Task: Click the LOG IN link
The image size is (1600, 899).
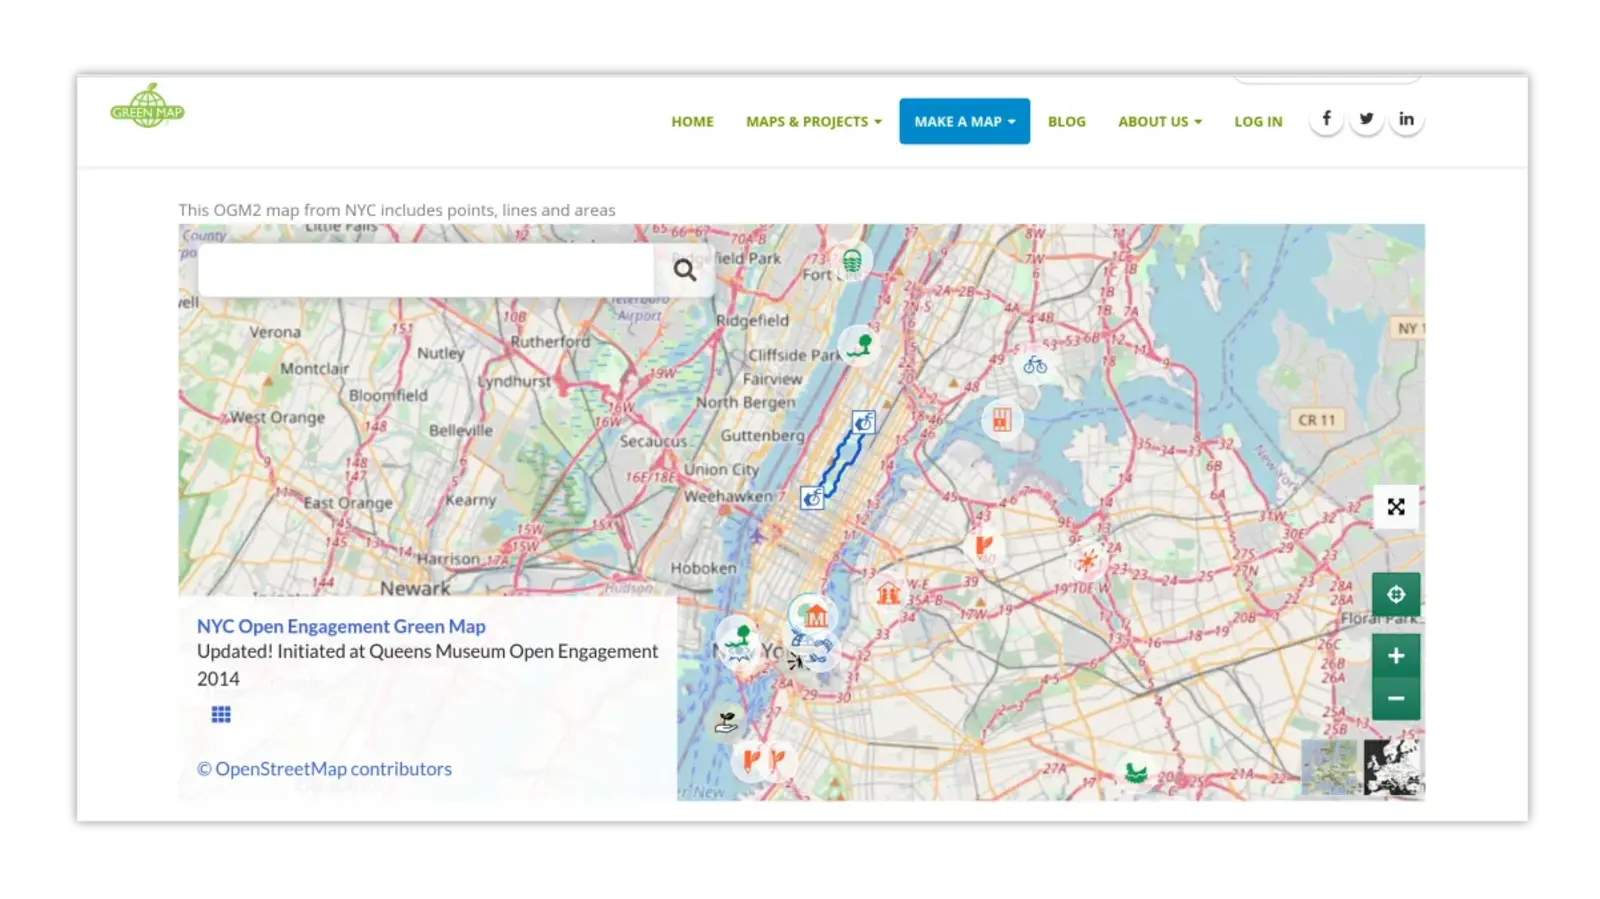Action: 1258,121
